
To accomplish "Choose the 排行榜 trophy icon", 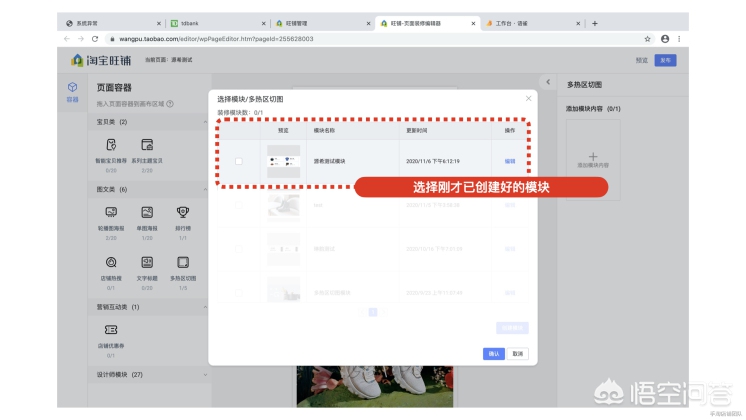I will [x=183, y=212].
